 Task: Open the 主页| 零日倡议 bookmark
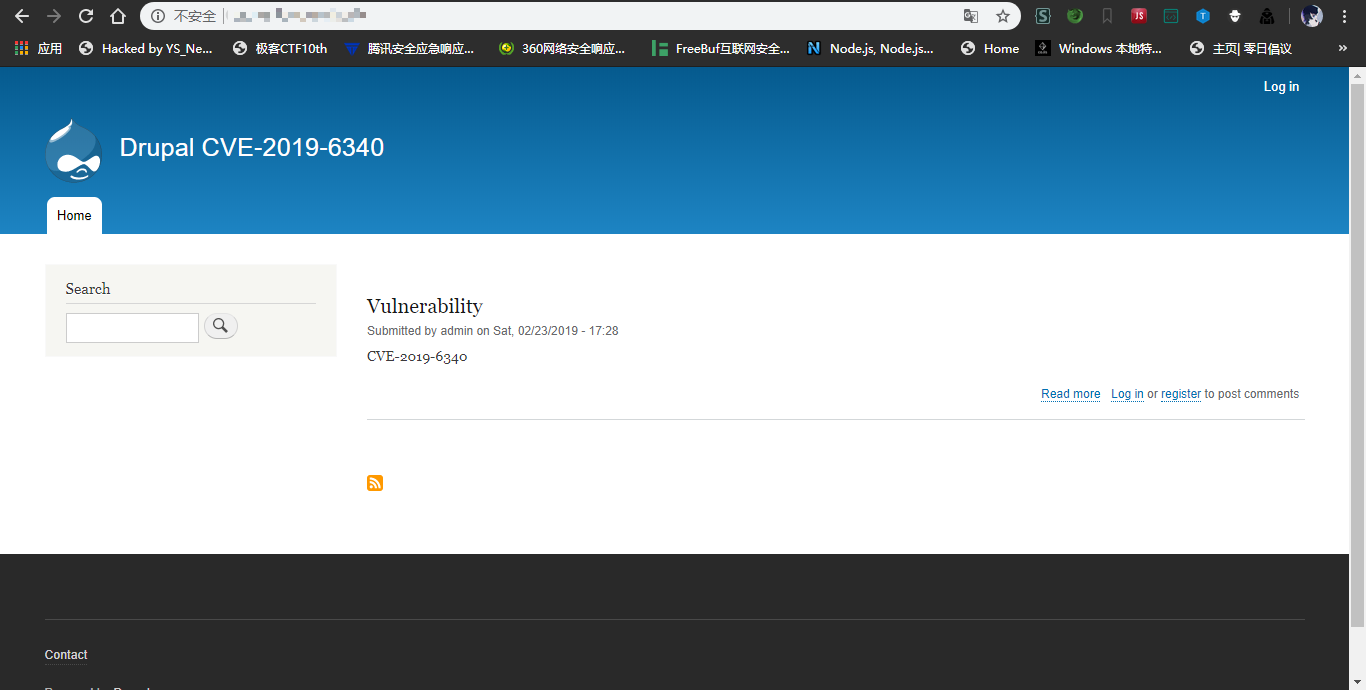[1241, 48]
